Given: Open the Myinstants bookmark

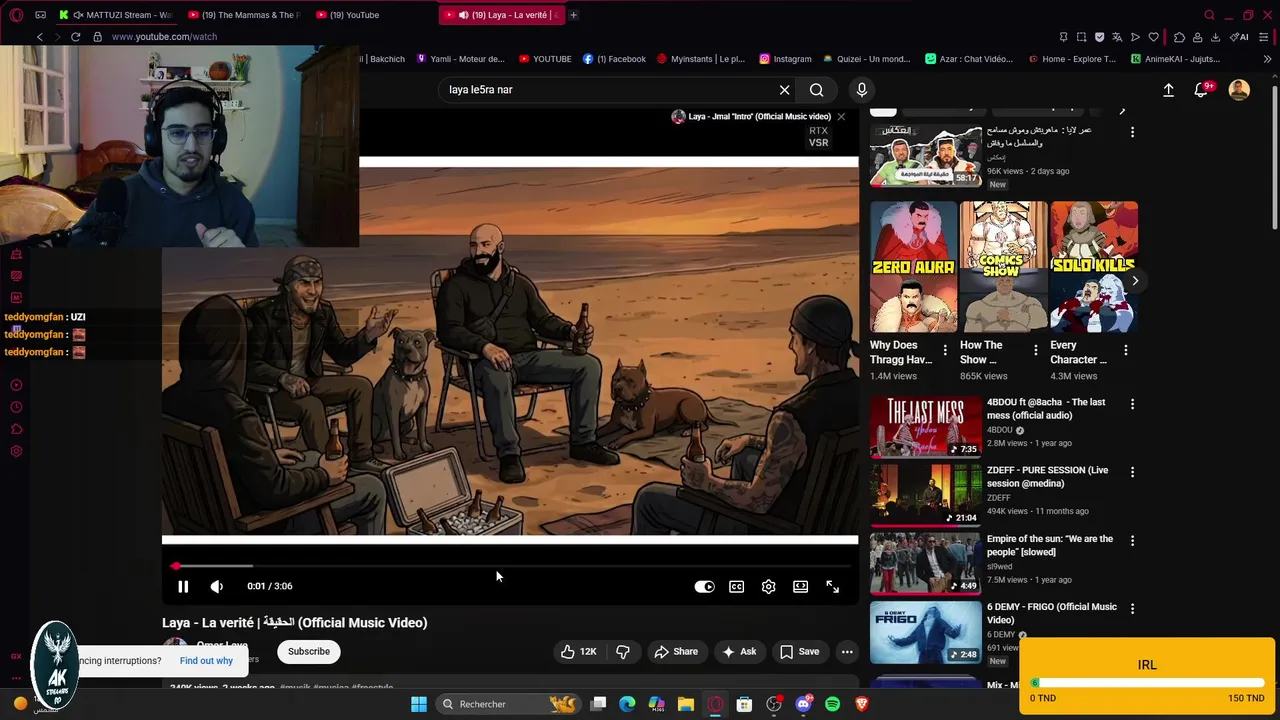Looking at the screenshot, I should (701, 59).
